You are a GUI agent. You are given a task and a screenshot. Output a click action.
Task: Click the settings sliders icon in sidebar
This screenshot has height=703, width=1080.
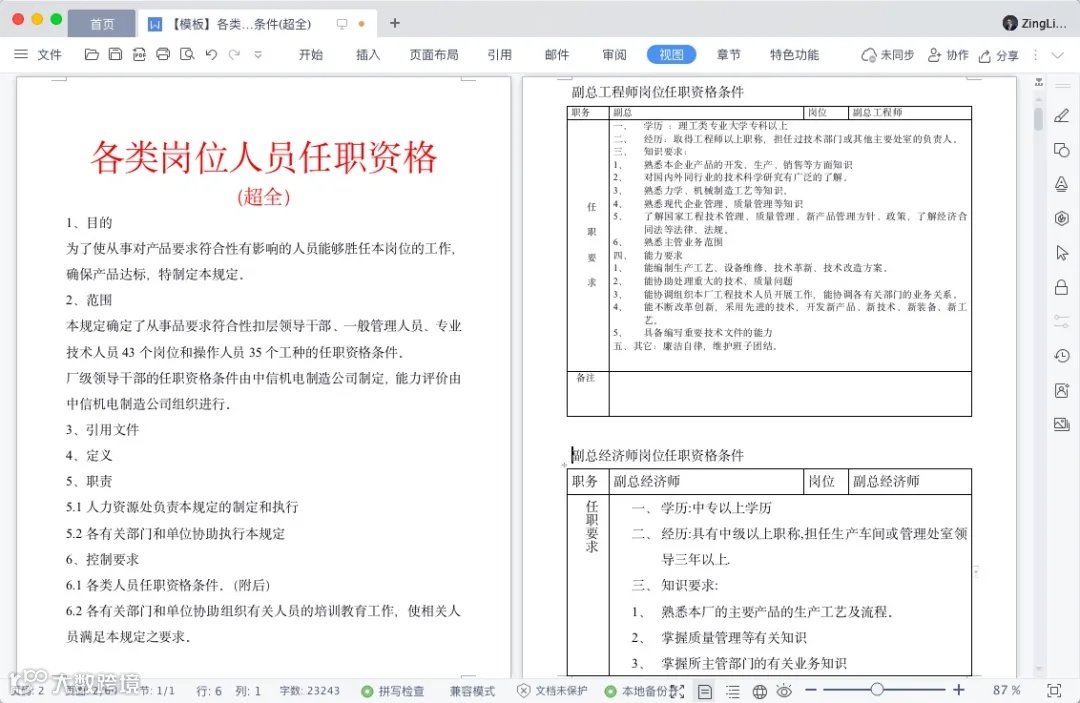click(1061, 321)
